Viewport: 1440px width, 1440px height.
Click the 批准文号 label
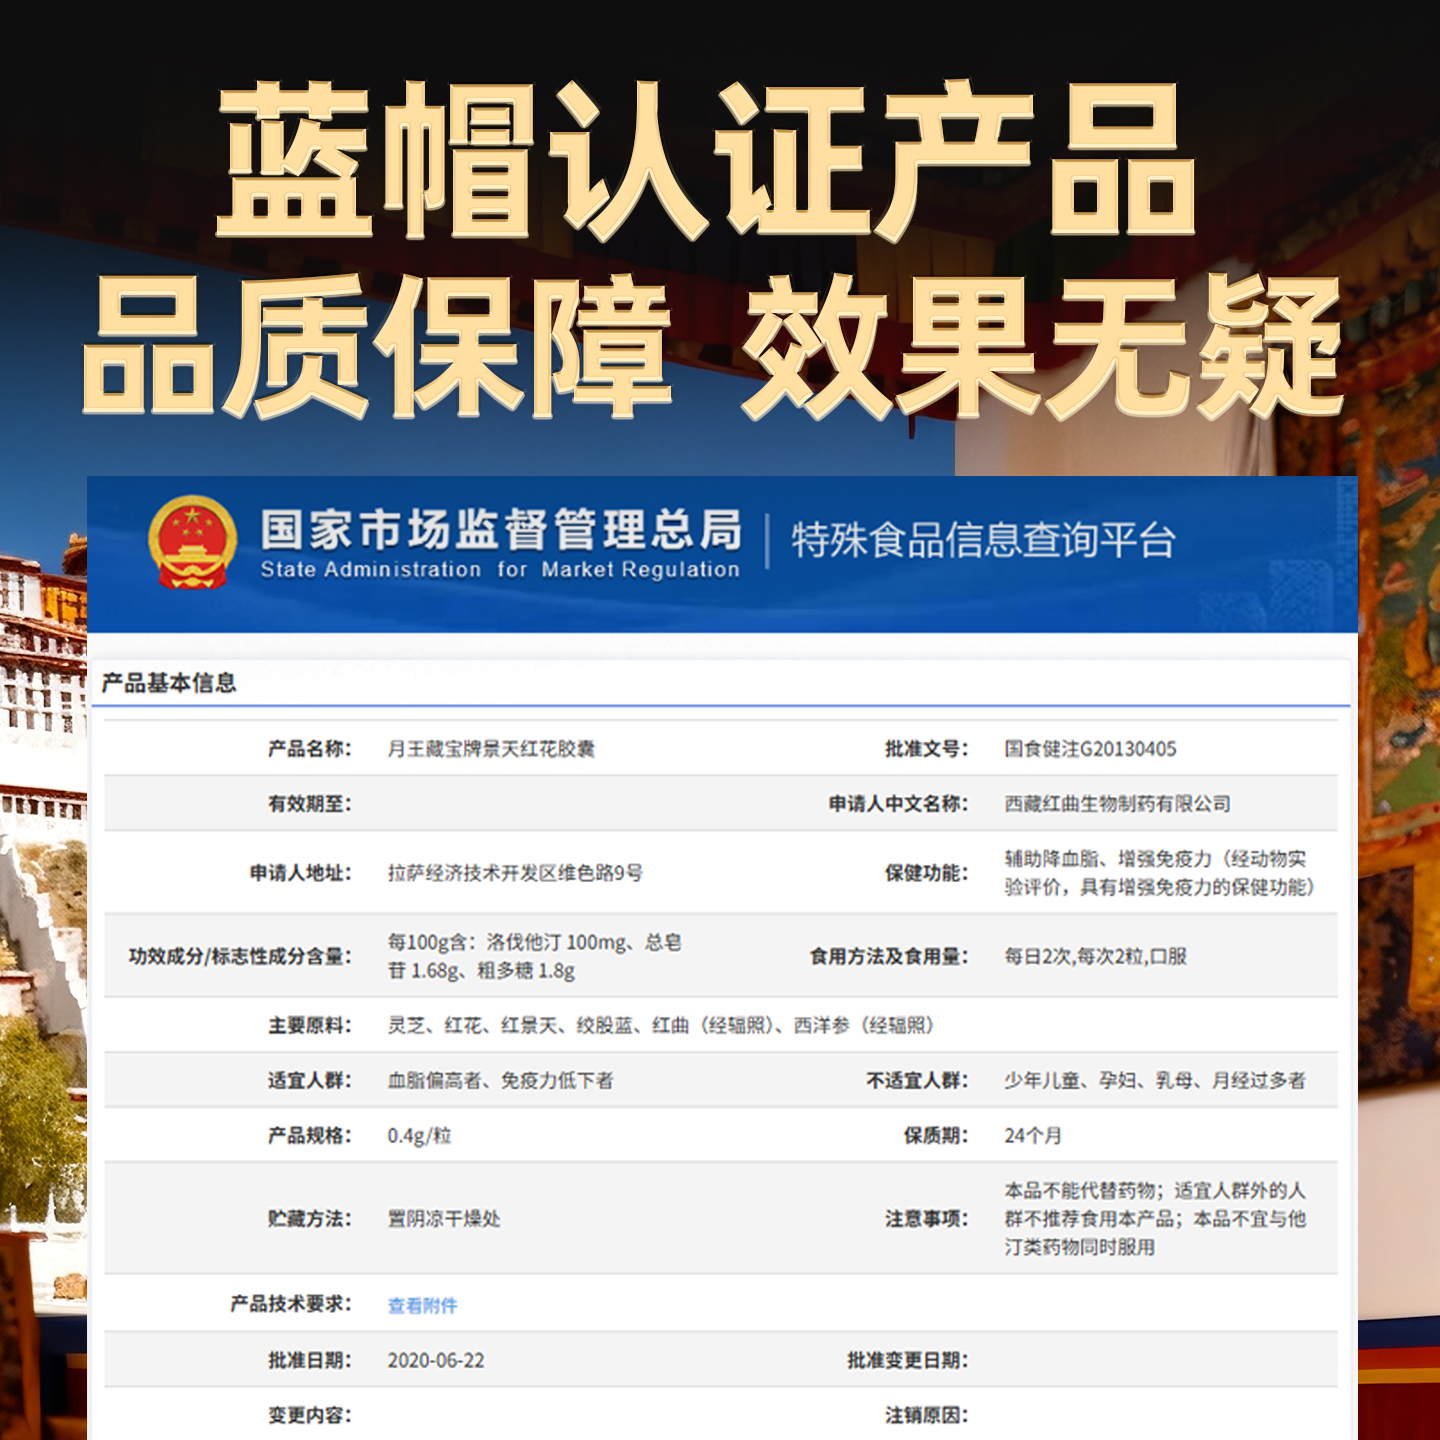926,749
